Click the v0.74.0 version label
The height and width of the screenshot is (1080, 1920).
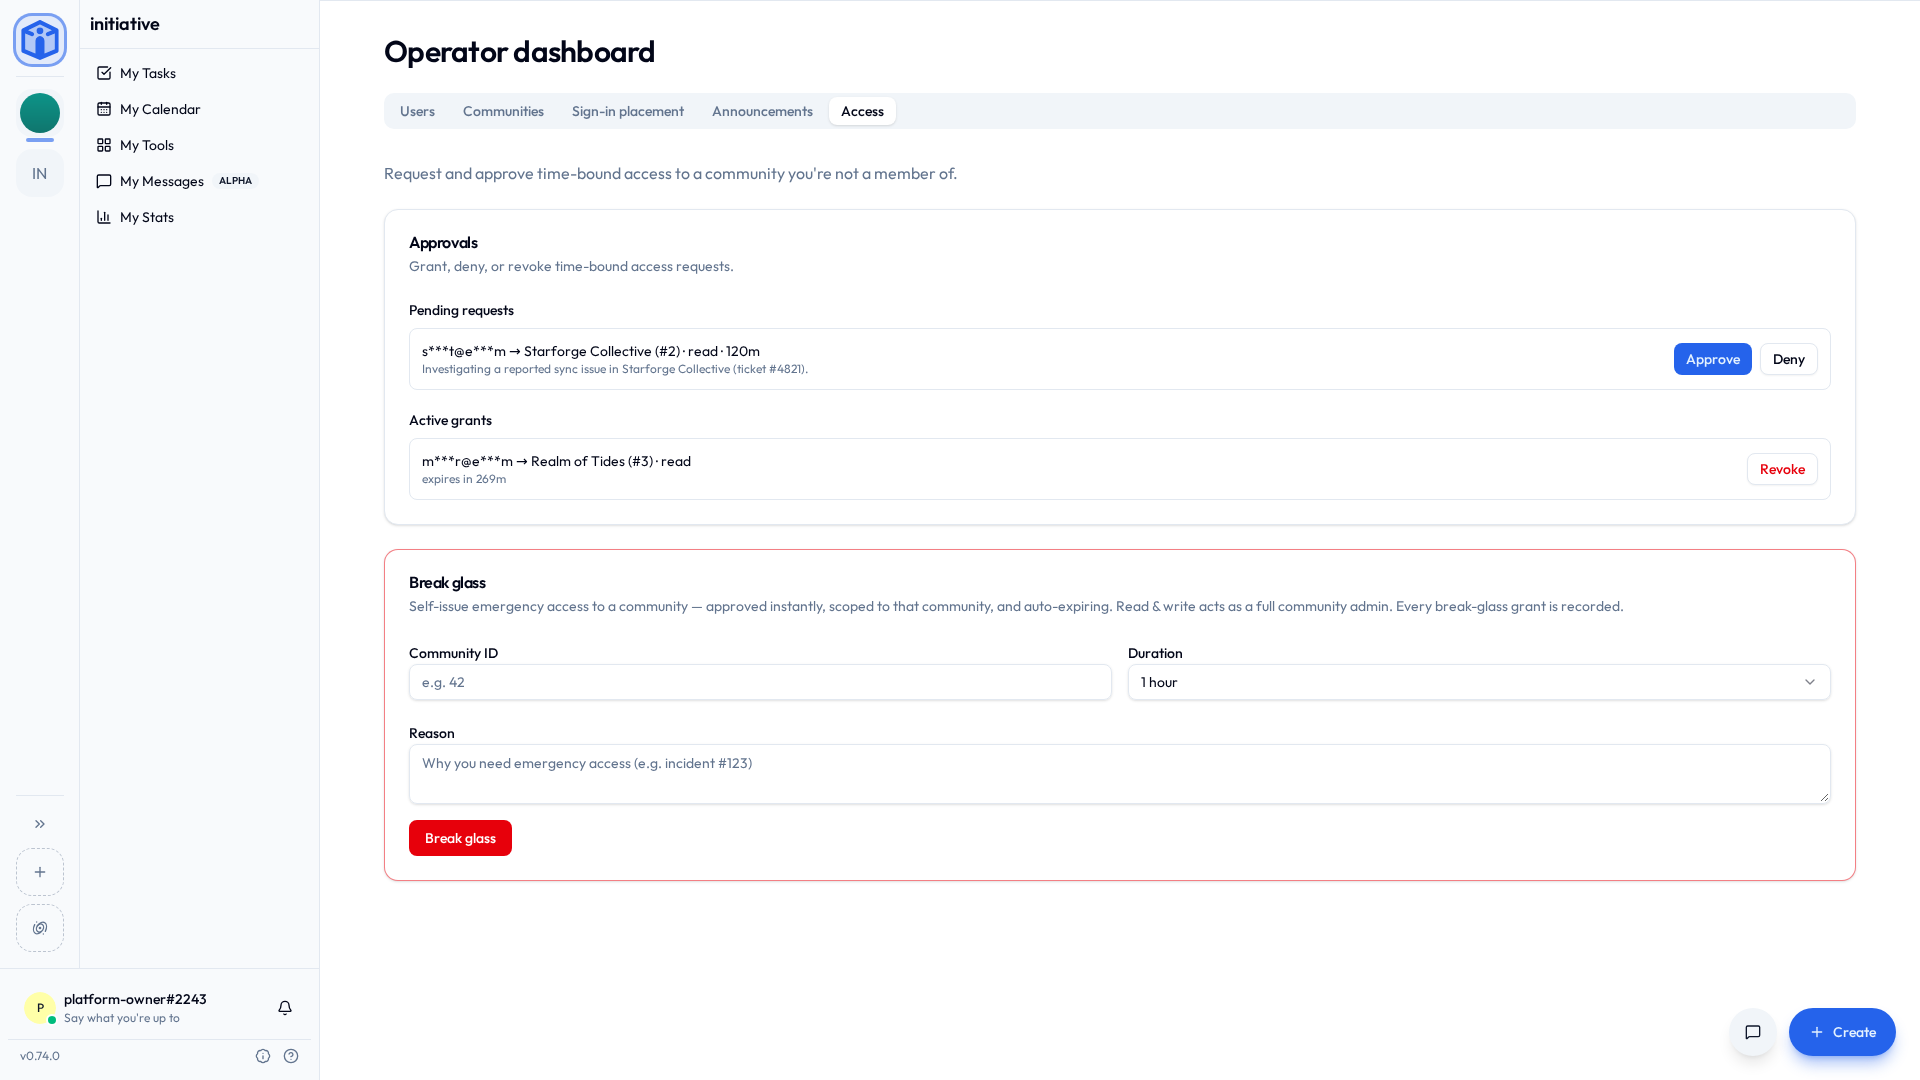point(40,1056)
